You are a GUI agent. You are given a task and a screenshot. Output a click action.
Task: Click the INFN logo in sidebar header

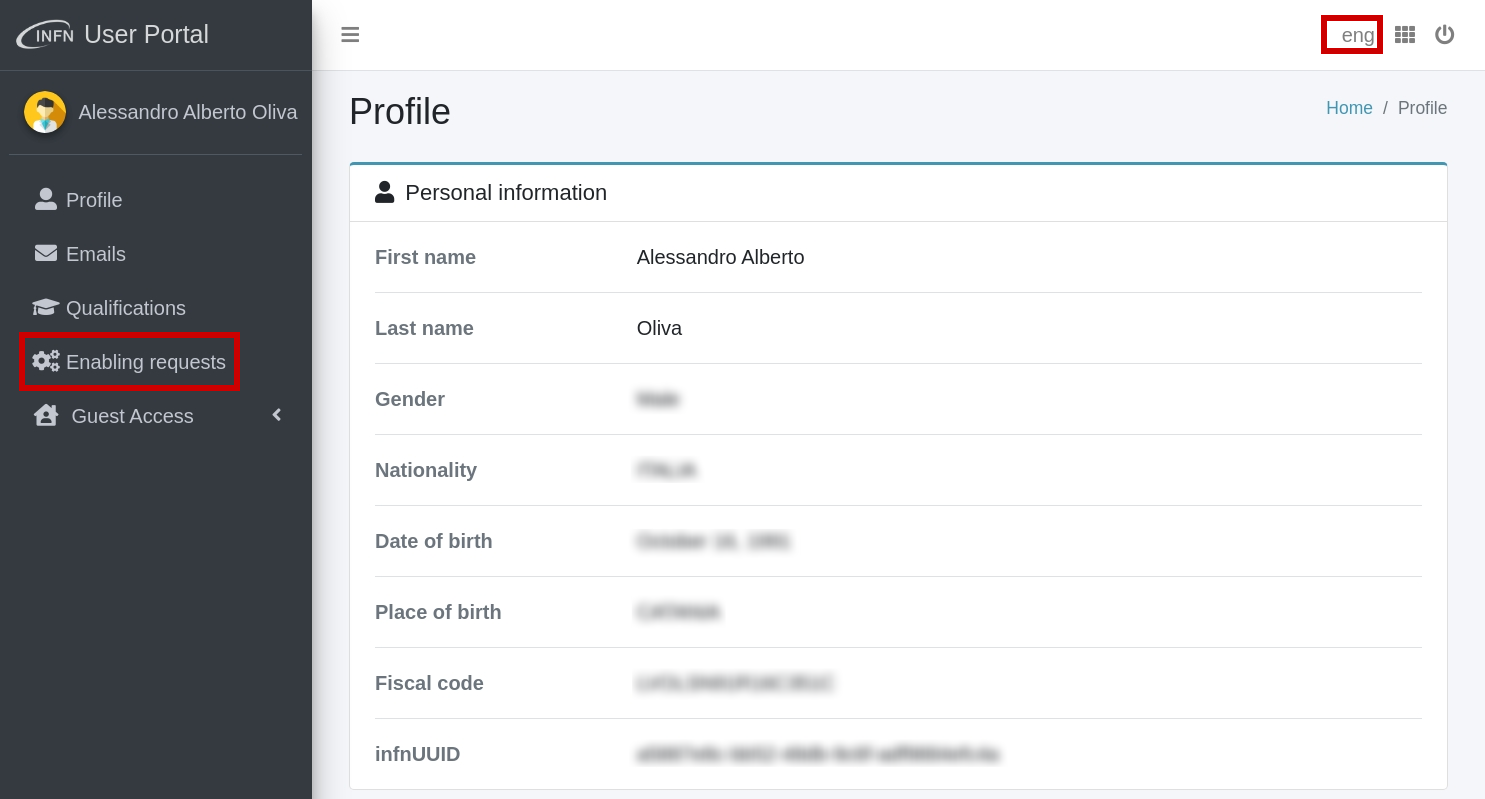pos(45,35)
